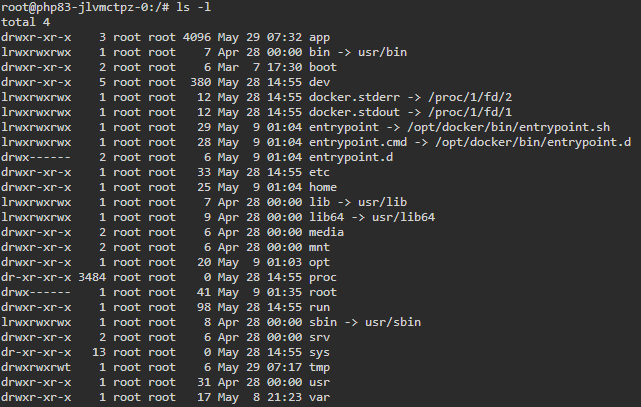Image resolution: width=641 pixels, height=407 pixels.
Task: Select the 'proc' directory name
Action: pyautogui.click(x=323, y=277)
